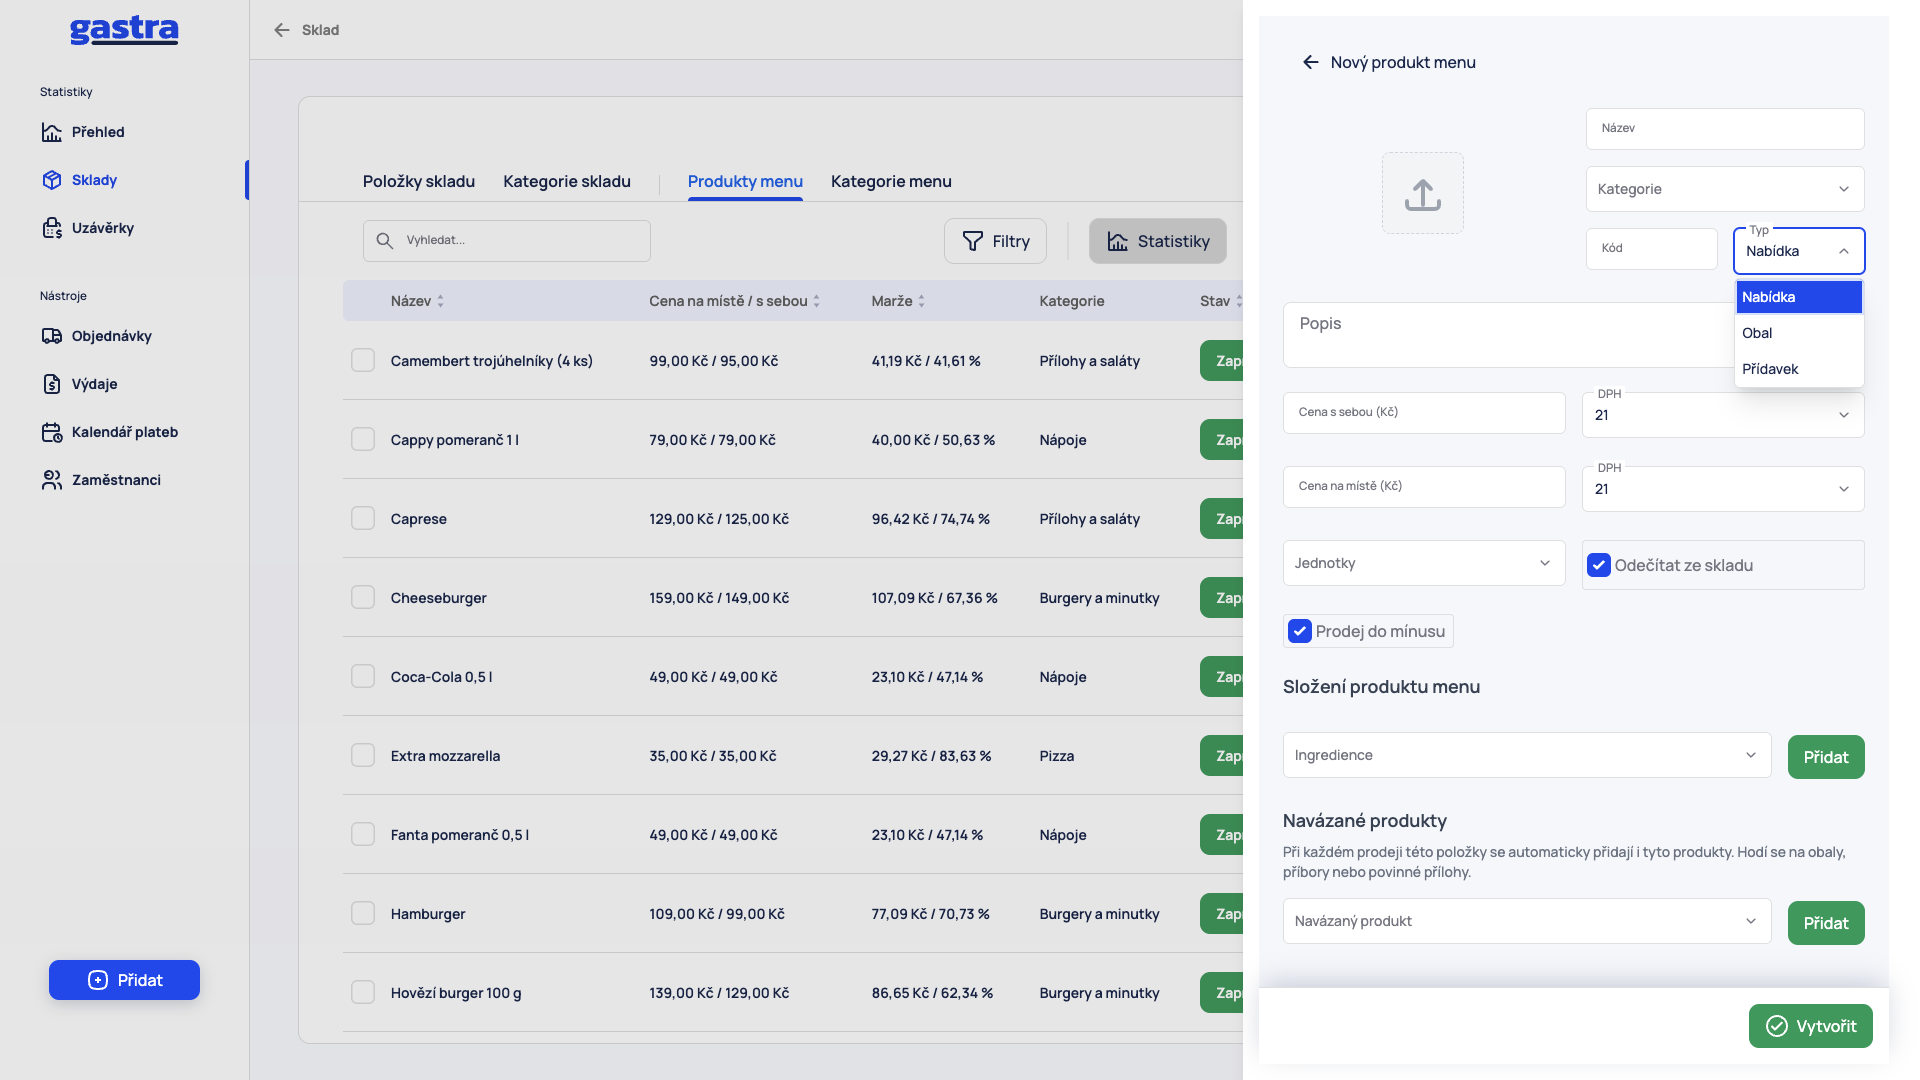
Task: Tick the Cheeseburger row checkbox
Action: (363, 597)
